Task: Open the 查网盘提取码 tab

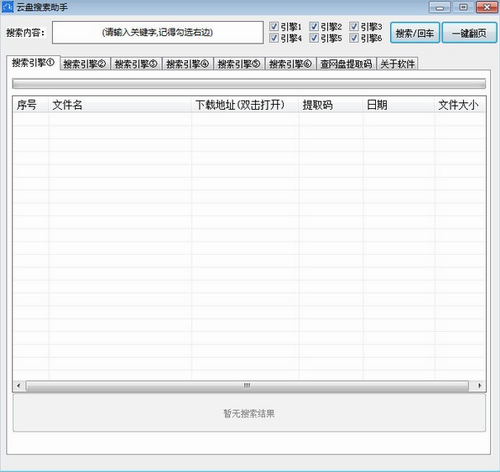Action: point(346,64)
